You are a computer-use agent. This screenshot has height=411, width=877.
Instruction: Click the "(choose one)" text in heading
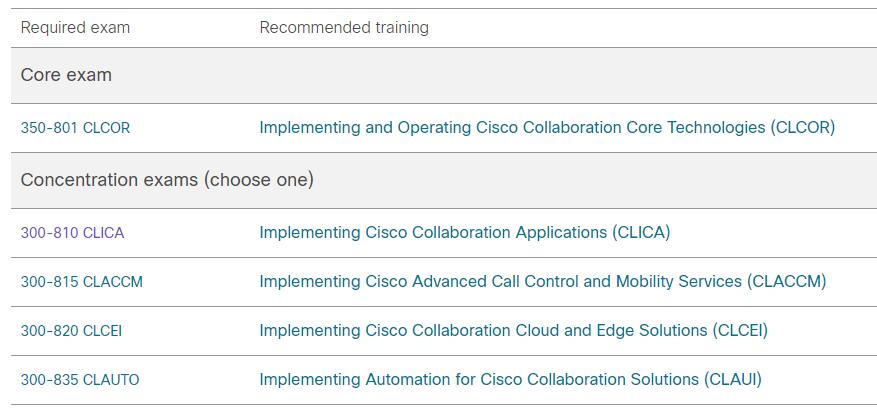click(258, 180)
